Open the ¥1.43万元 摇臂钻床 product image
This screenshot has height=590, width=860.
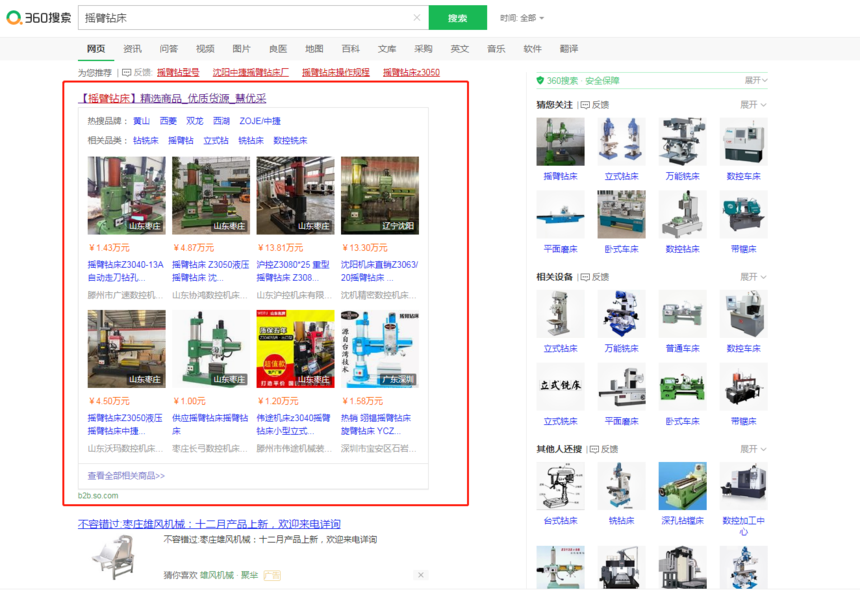126,195
